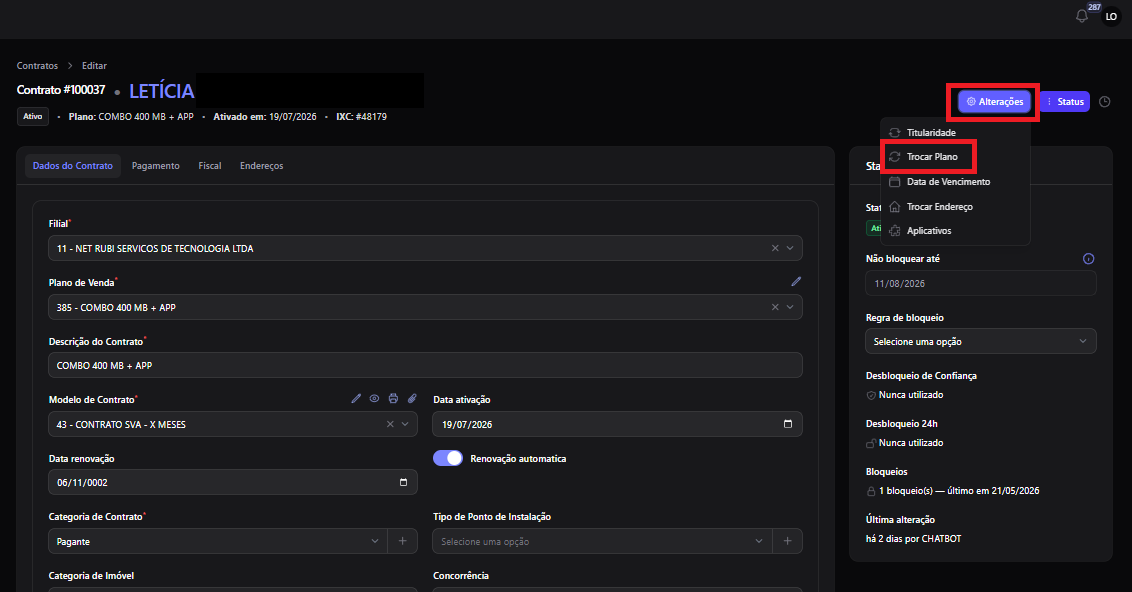This screenshot has width=1132, height=592.
Task: Expand the Filial dropdown arrow
Action: coord(790,248)
